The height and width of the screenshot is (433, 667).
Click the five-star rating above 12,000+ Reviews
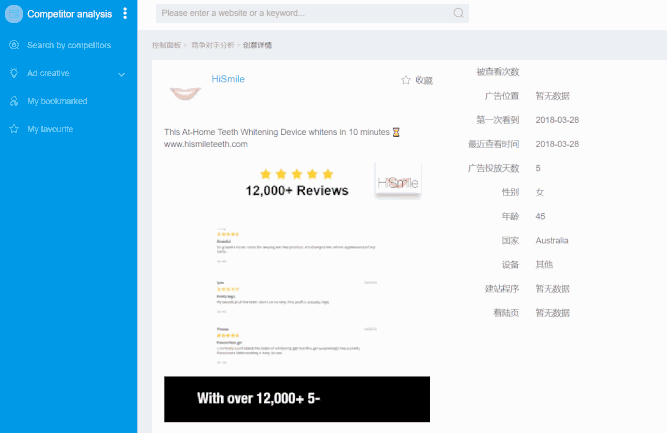(297, 174)
